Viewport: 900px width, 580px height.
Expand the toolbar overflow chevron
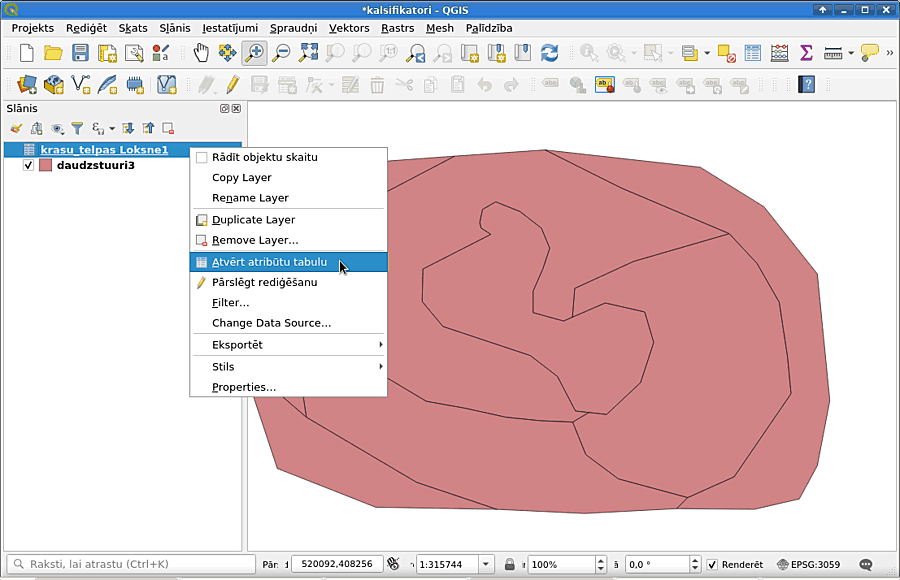[890, 53]
